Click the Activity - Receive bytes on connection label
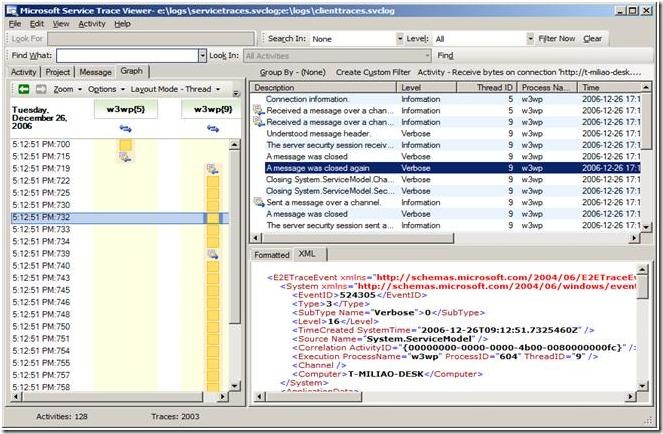Image resolution: width=663 pixels, height=434 pixels. point(529,72)
